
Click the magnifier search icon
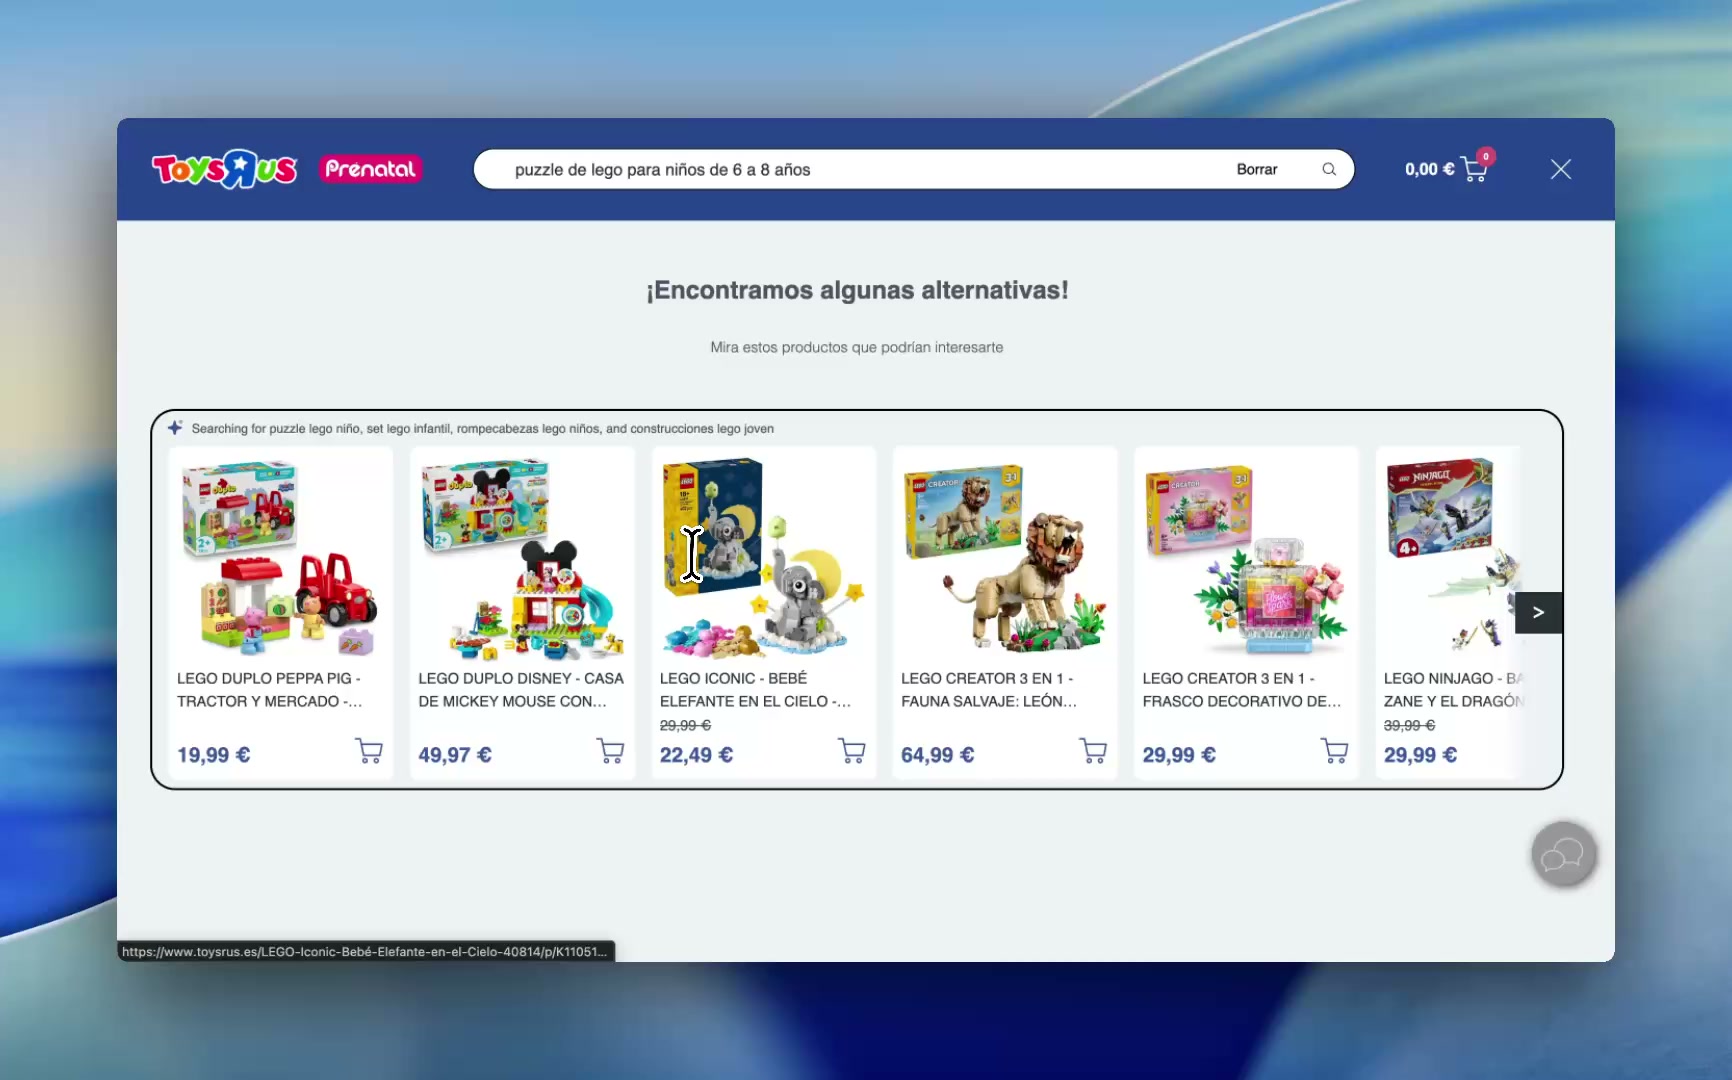tap(1329, 169)
